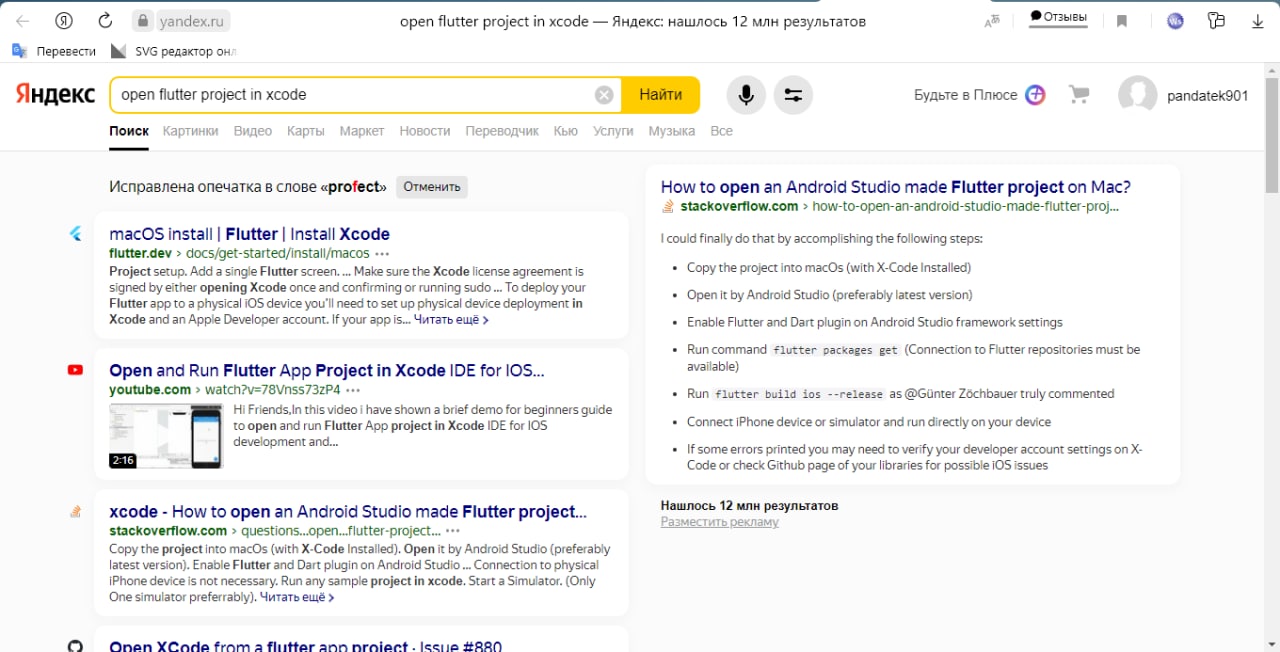The width and height of the screenshot is (1280, 652).
Task: Open the browser extensions icon
Action: (x=1216, y=21)
